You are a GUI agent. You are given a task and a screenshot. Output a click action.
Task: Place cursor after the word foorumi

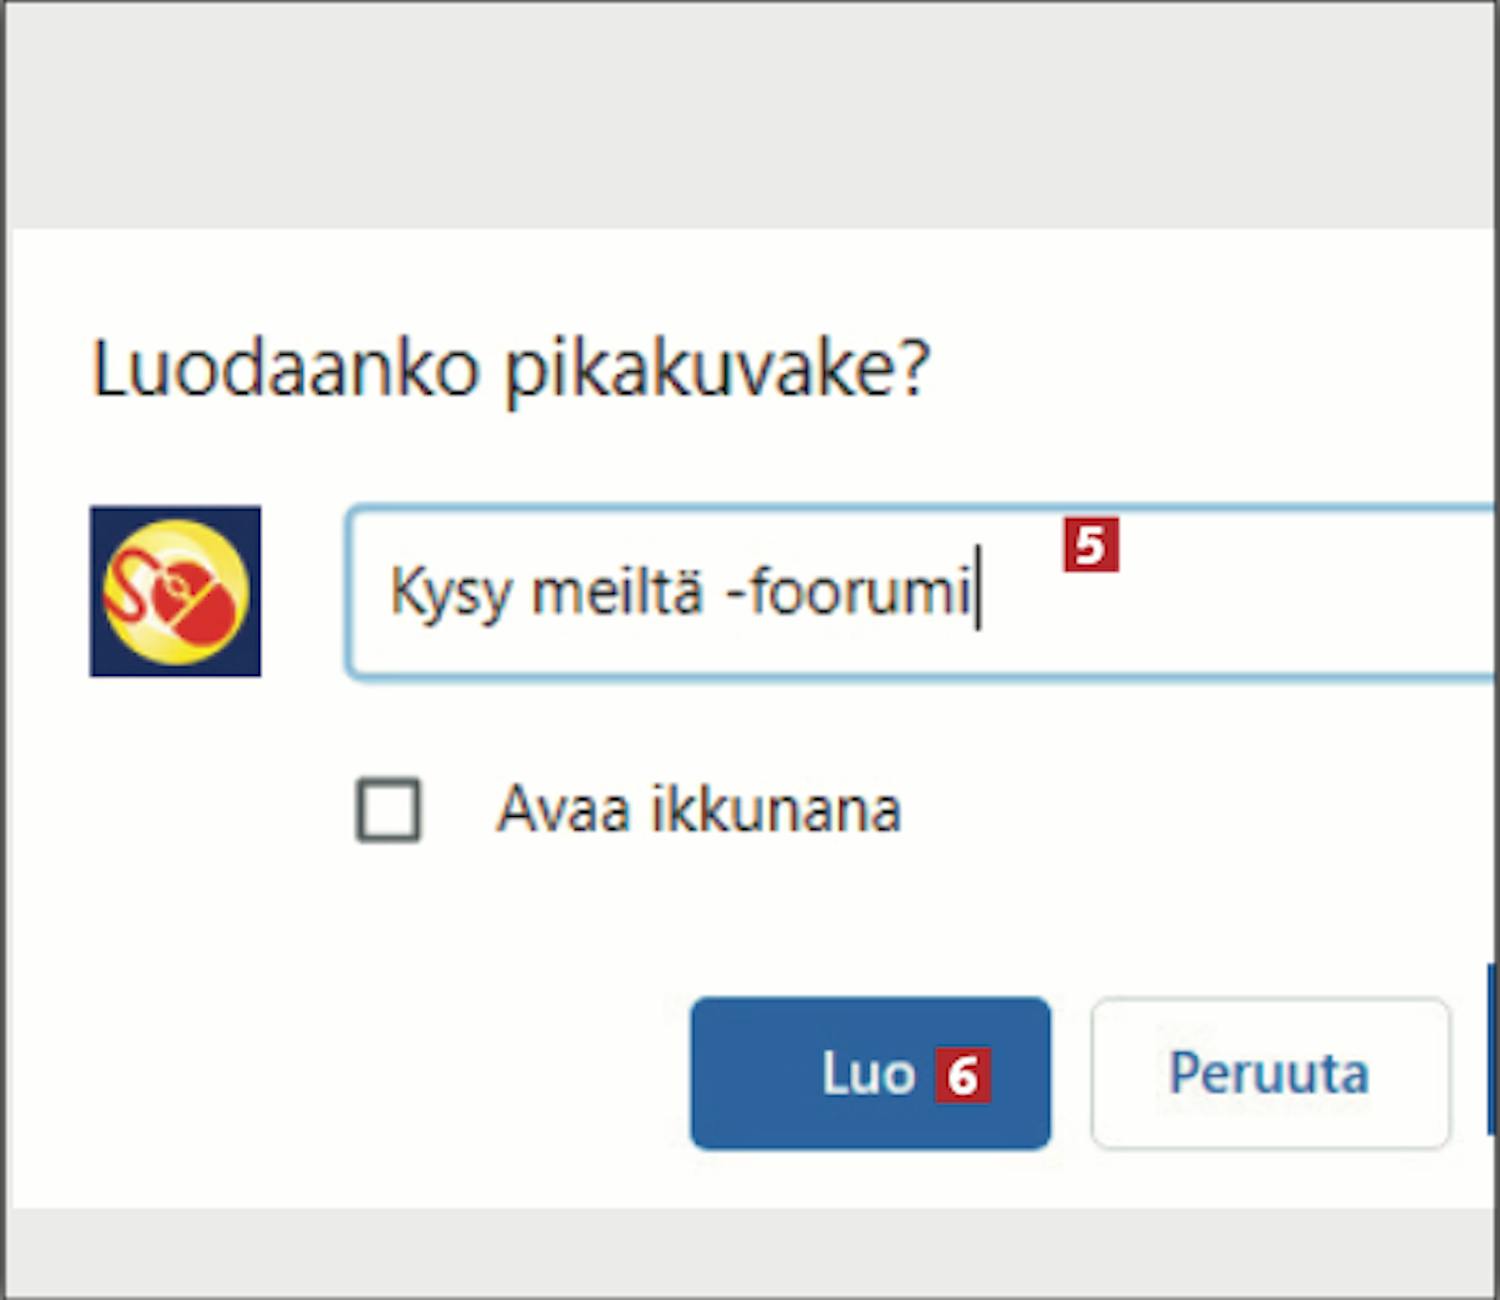point(976,591)
